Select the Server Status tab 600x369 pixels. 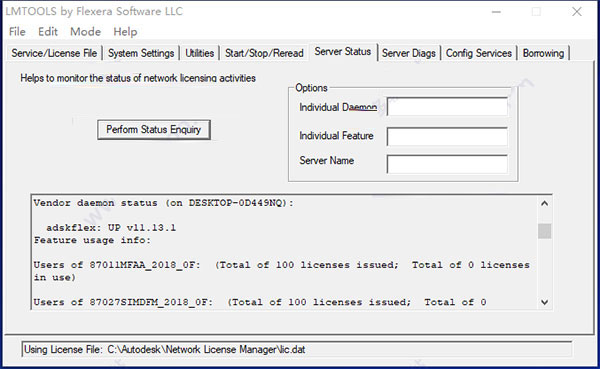tap(343, 51)
